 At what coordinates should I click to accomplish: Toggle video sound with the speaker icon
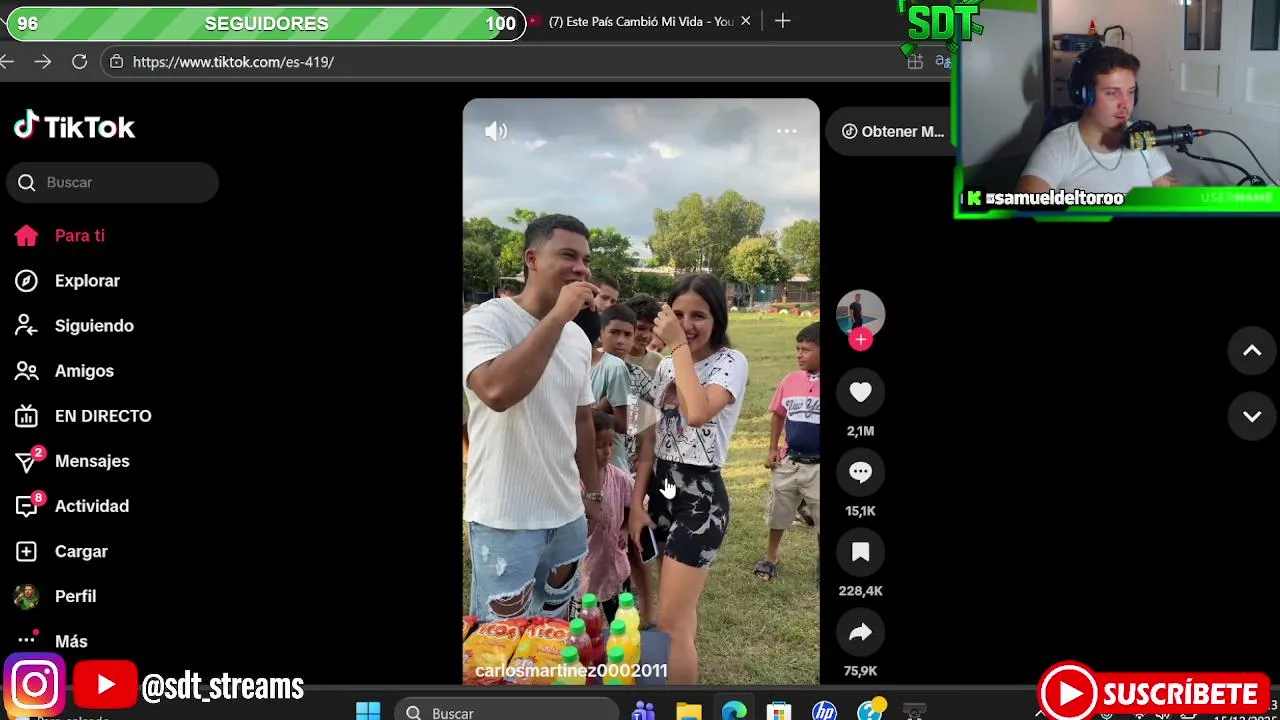pyautogui.click(x=496, y=131)
